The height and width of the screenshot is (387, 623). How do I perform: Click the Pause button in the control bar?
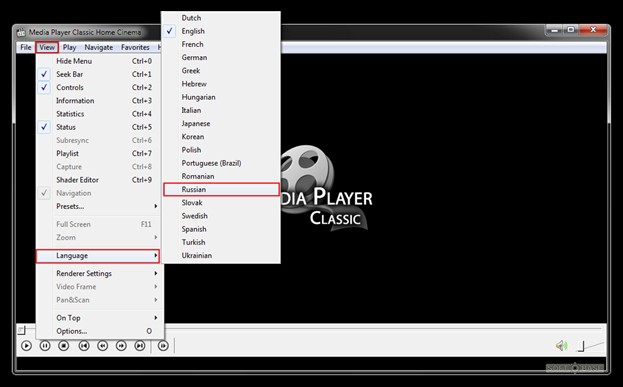coord(45,346)
